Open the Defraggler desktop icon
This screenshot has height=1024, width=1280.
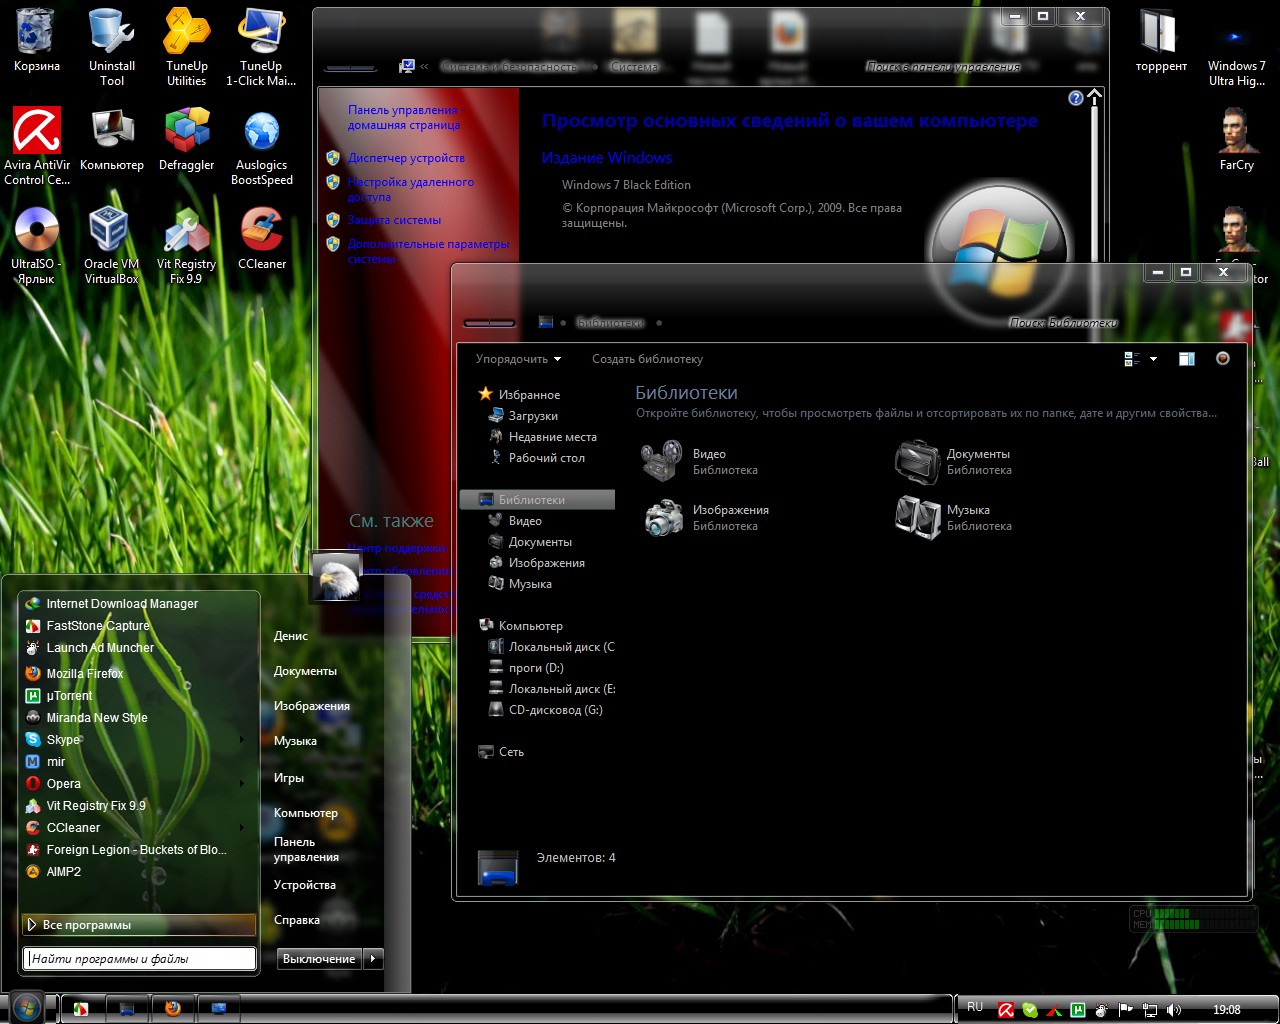click(x=187, y=140)
